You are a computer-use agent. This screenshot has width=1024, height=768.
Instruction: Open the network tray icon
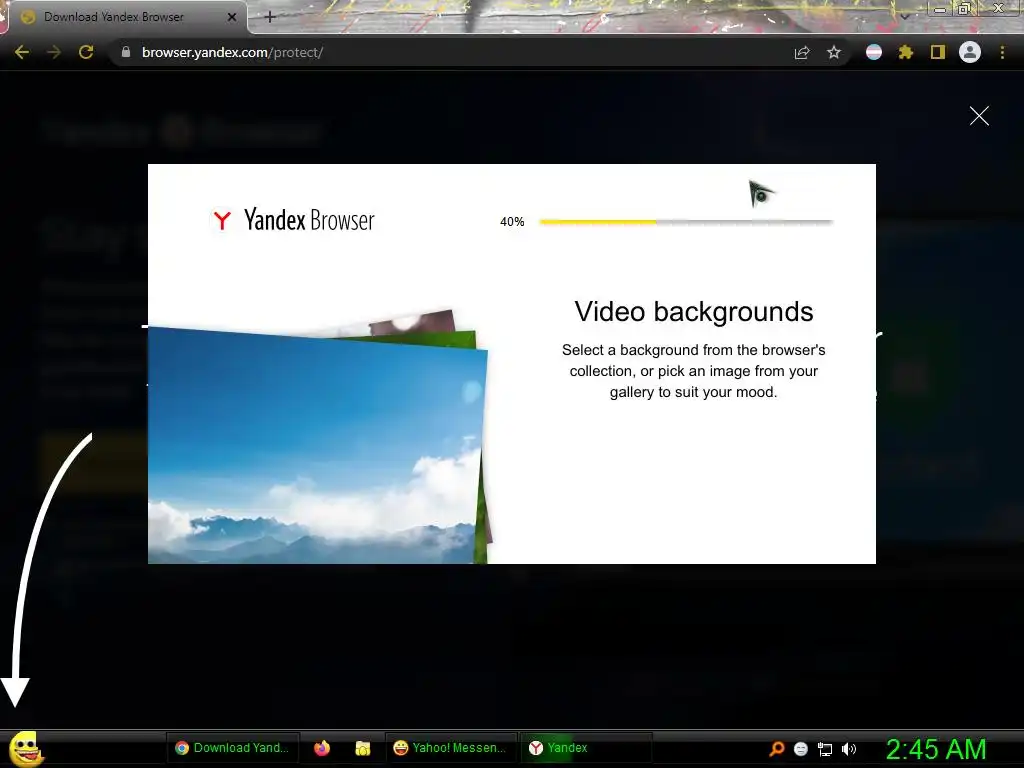tap(825, 749)
